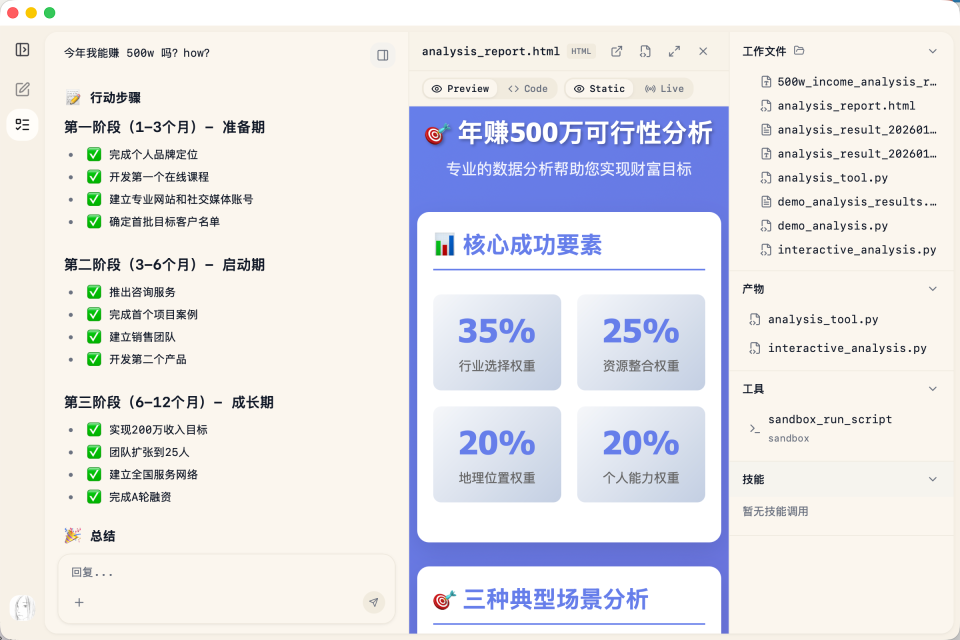Select the compose/new chat icon in sidebar
This screenshot has width=960, height=640.
tap(22, 88)
